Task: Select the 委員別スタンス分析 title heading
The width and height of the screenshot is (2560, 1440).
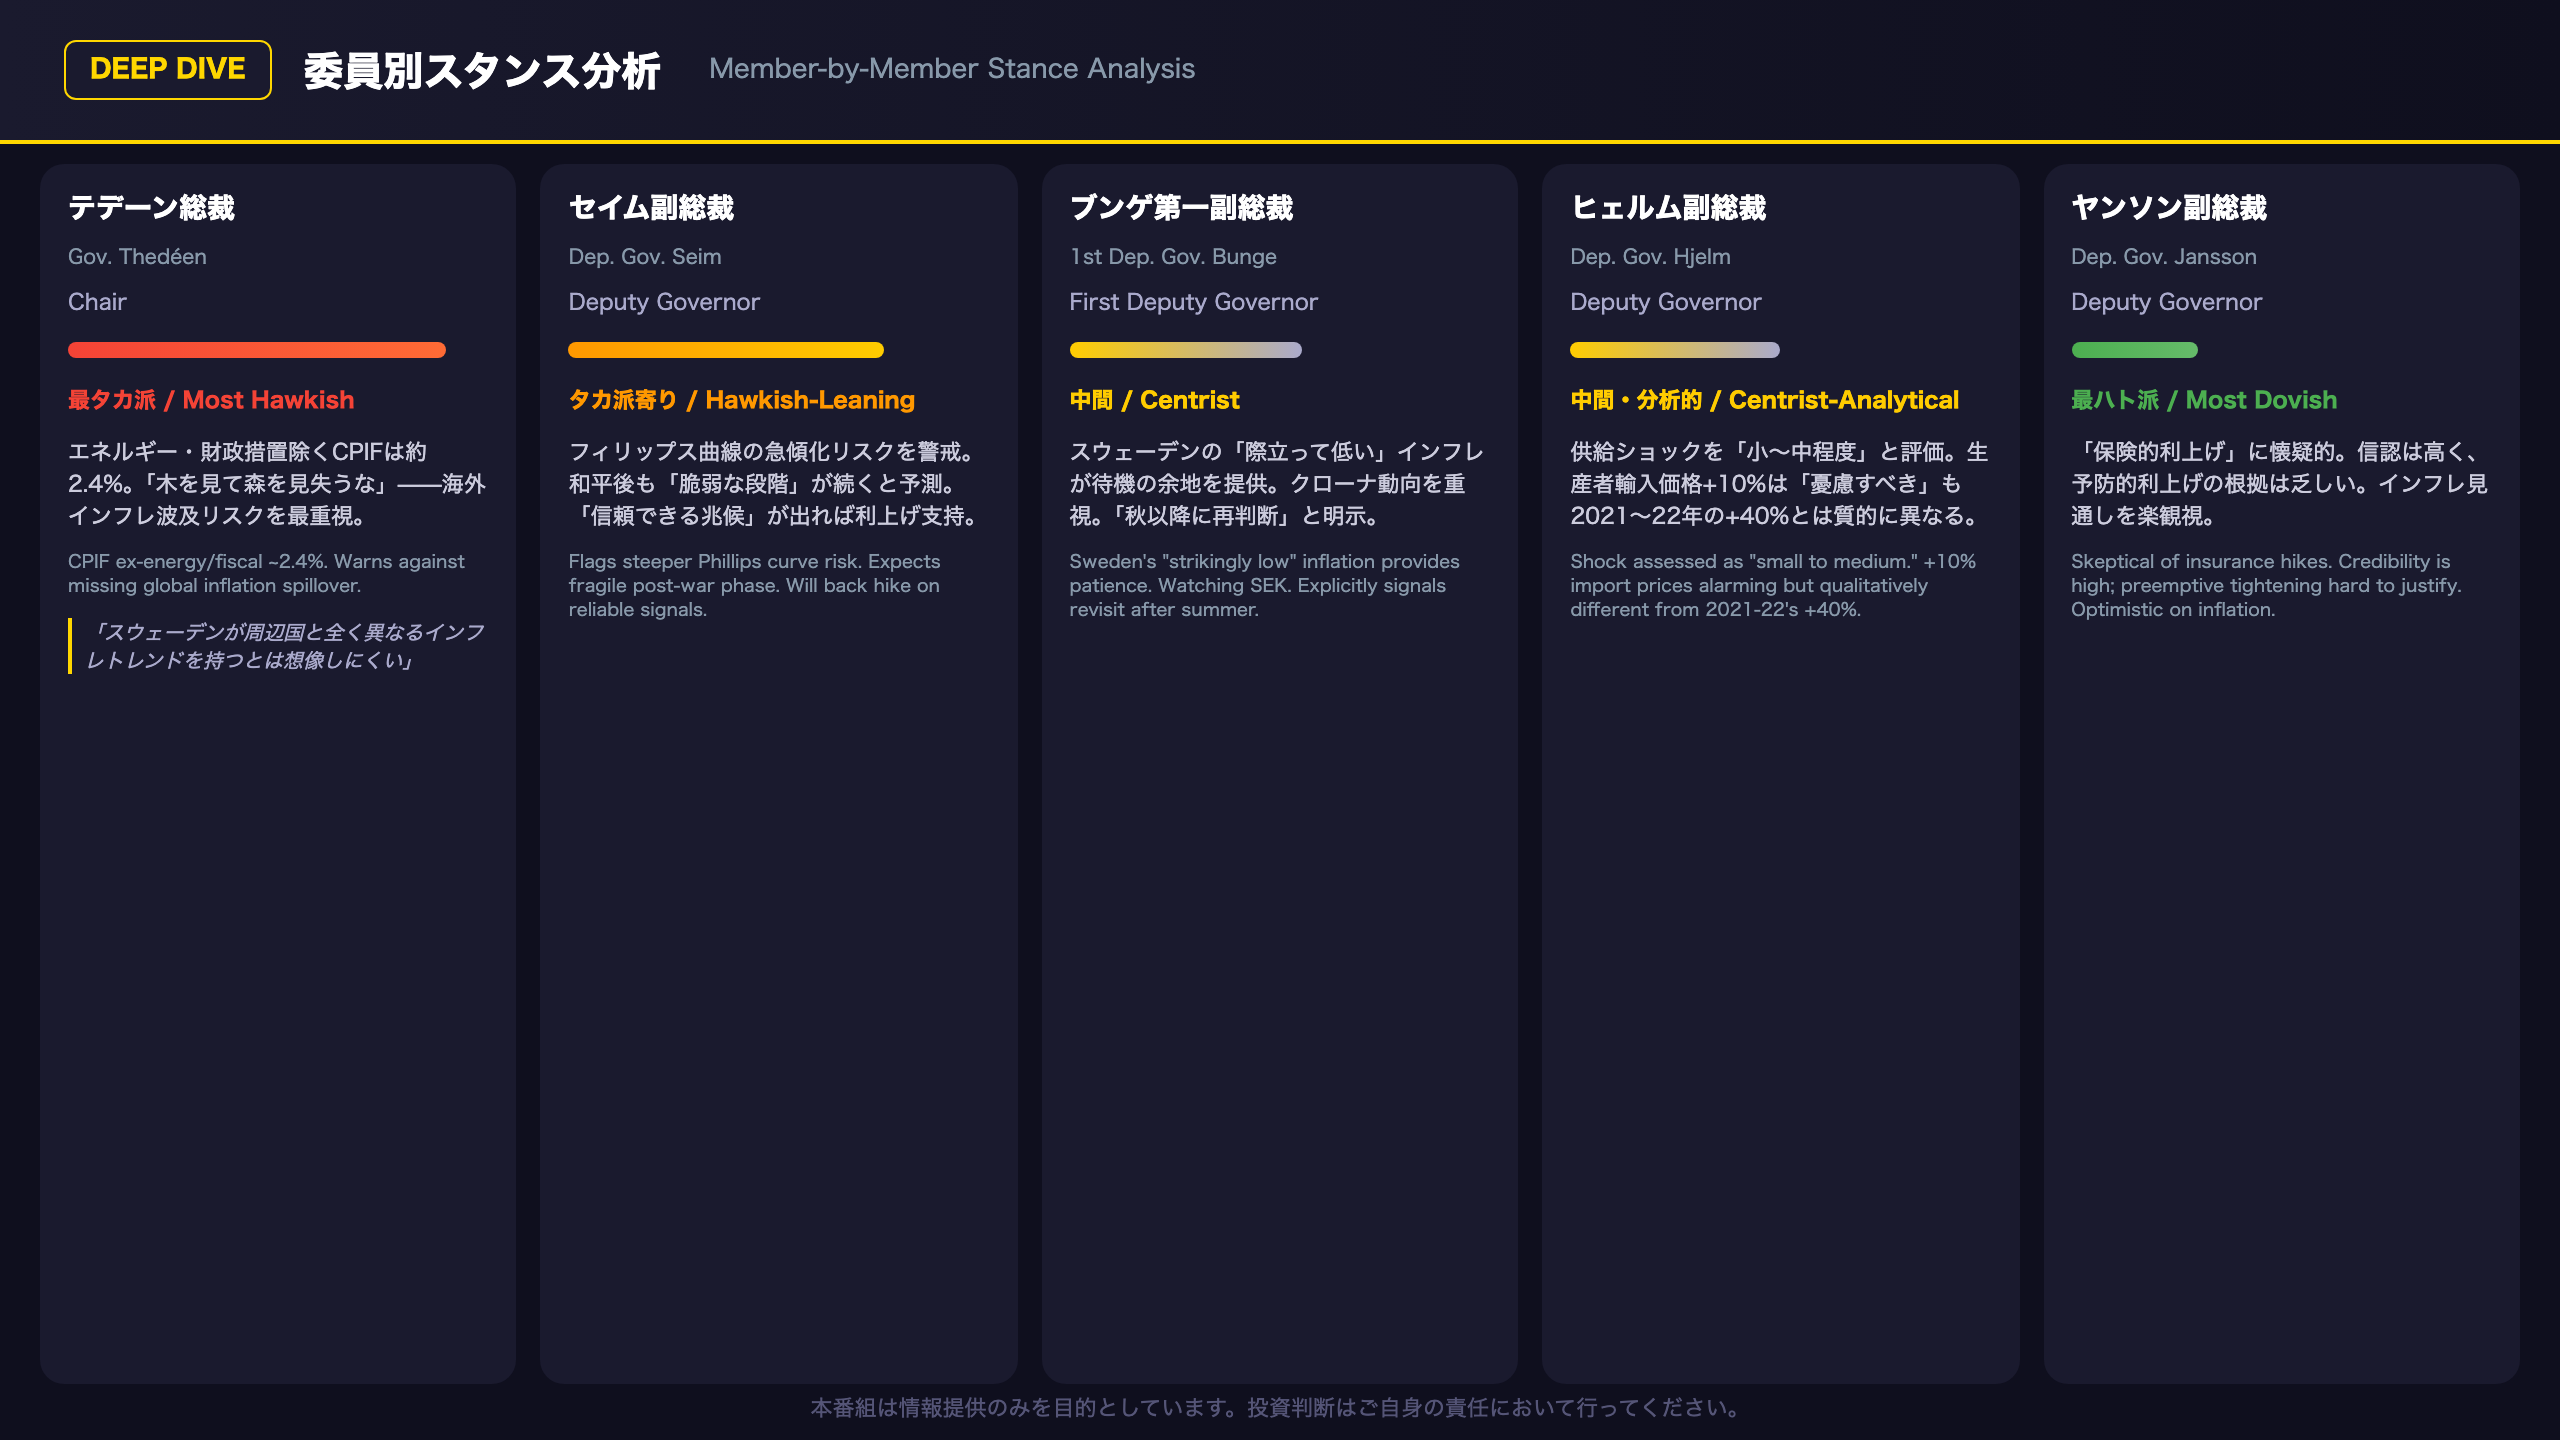Action: (x=482, y=71)
